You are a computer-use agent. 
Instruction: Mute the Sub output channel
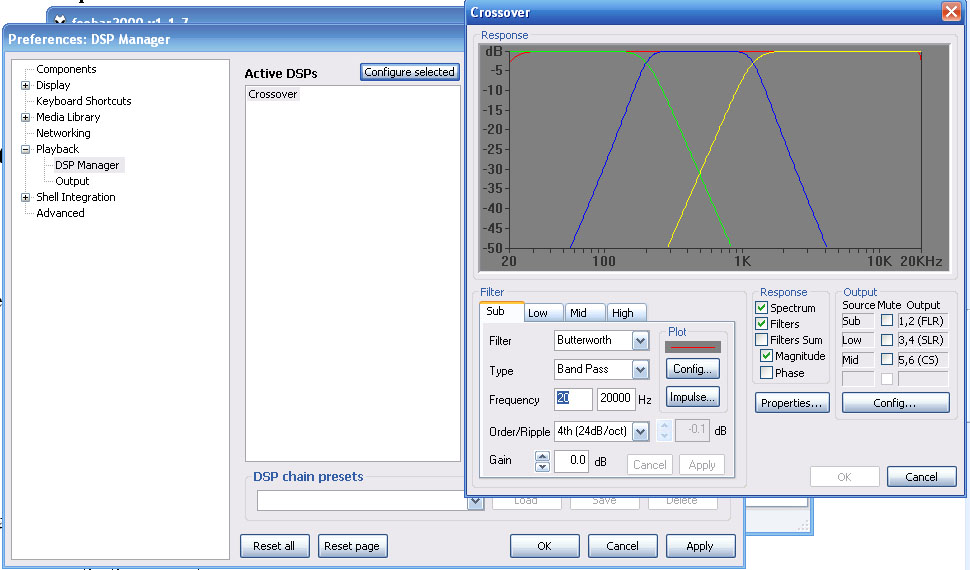[886, 321]
